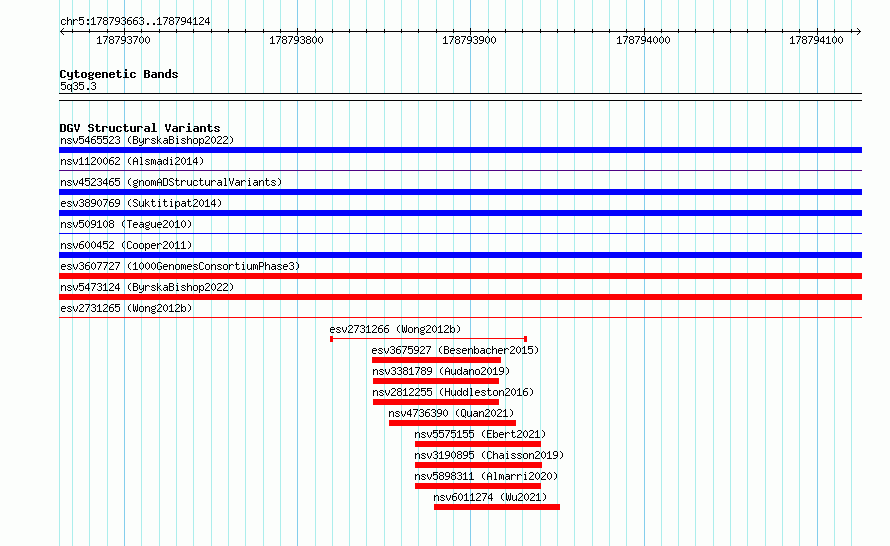The width and height of the screenshot is (890, 546).
Task: Select blue bar under nsv600452
Action: [460, 255]
